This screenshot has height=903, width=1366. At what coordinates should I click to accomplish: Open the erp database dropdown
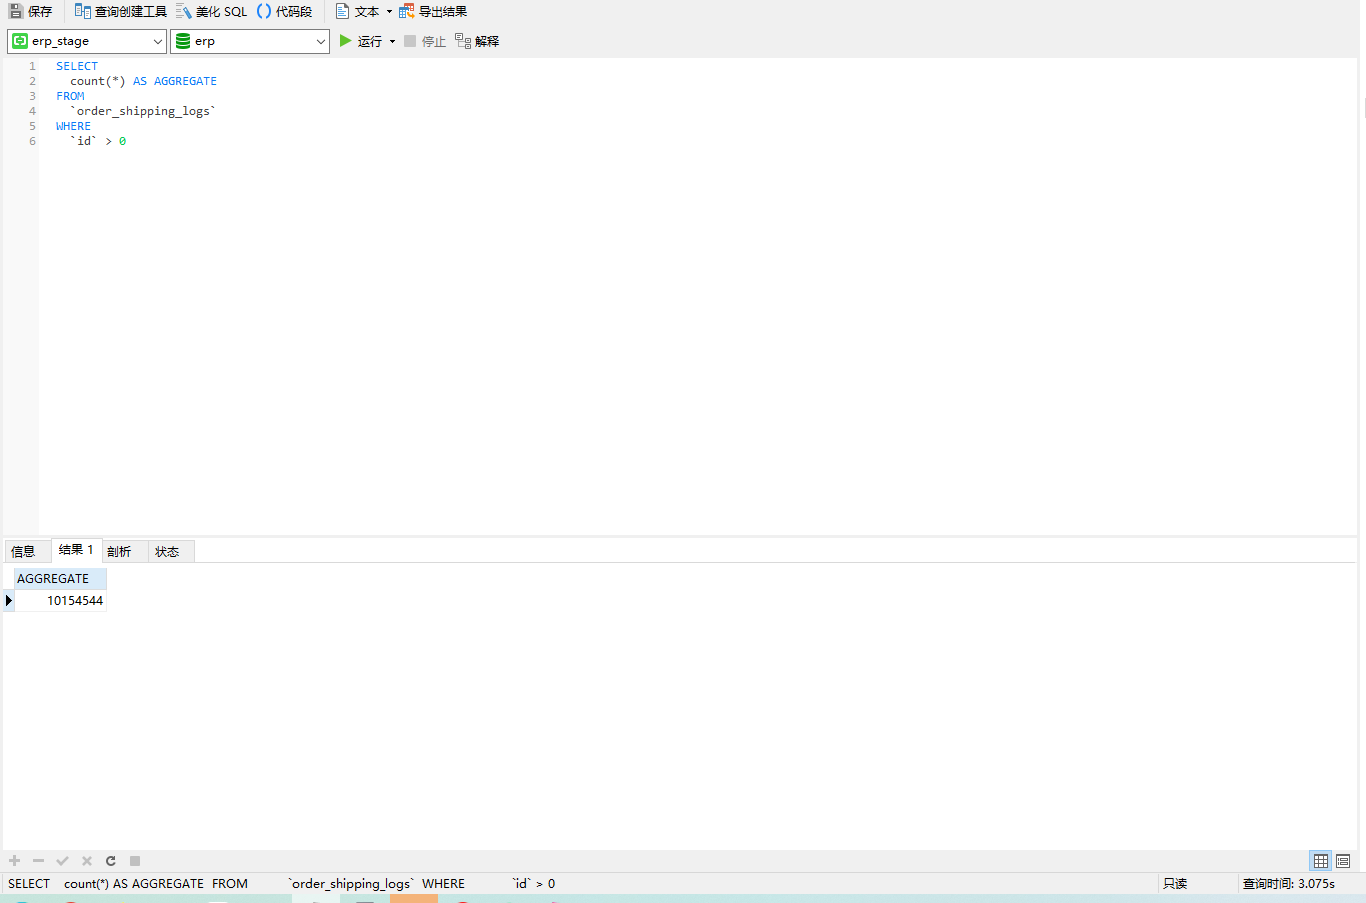[x=250, y=41]
